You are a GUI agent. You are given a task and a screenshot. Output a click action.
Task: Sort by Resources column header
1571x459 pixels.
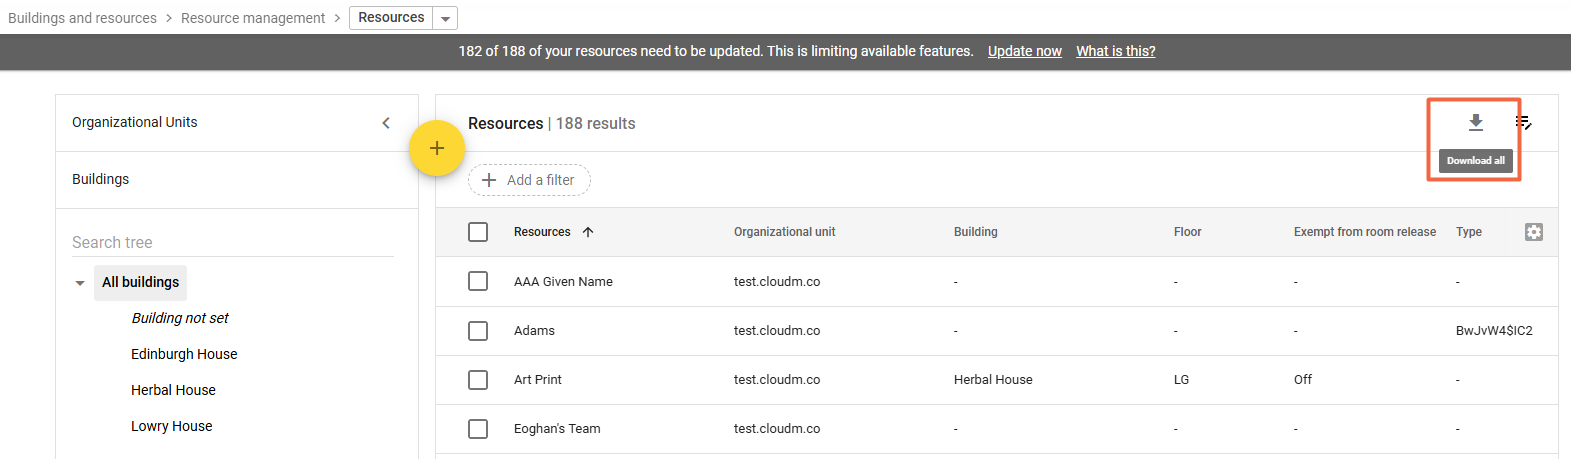(x=542, y=232)
